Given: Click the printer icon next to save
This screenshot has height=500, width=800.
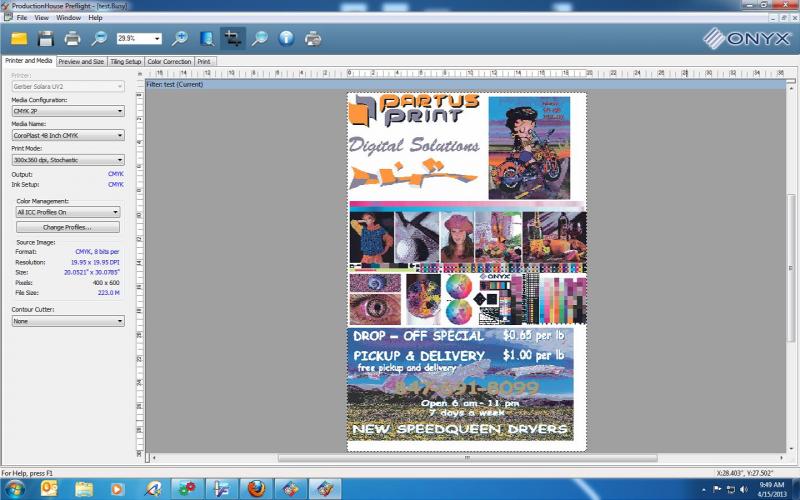Looking at the screenshot, I should click(x=72, y=38).
